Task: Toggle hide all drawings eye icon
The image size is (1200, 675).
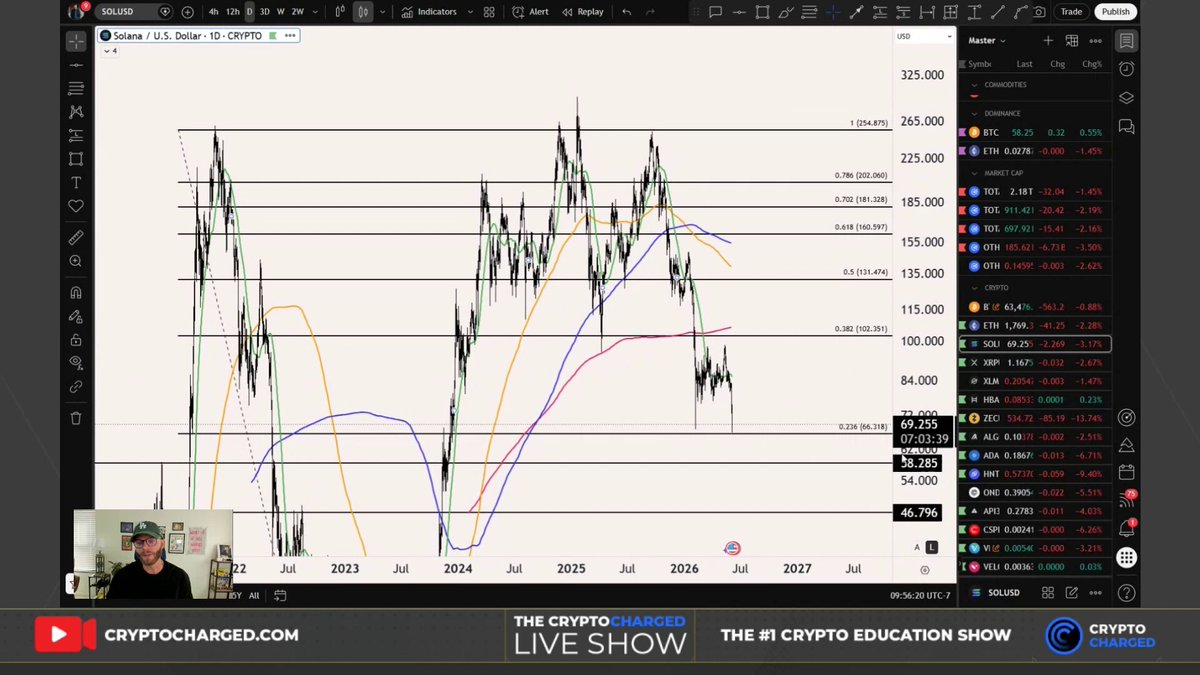Action: (76, 363)
